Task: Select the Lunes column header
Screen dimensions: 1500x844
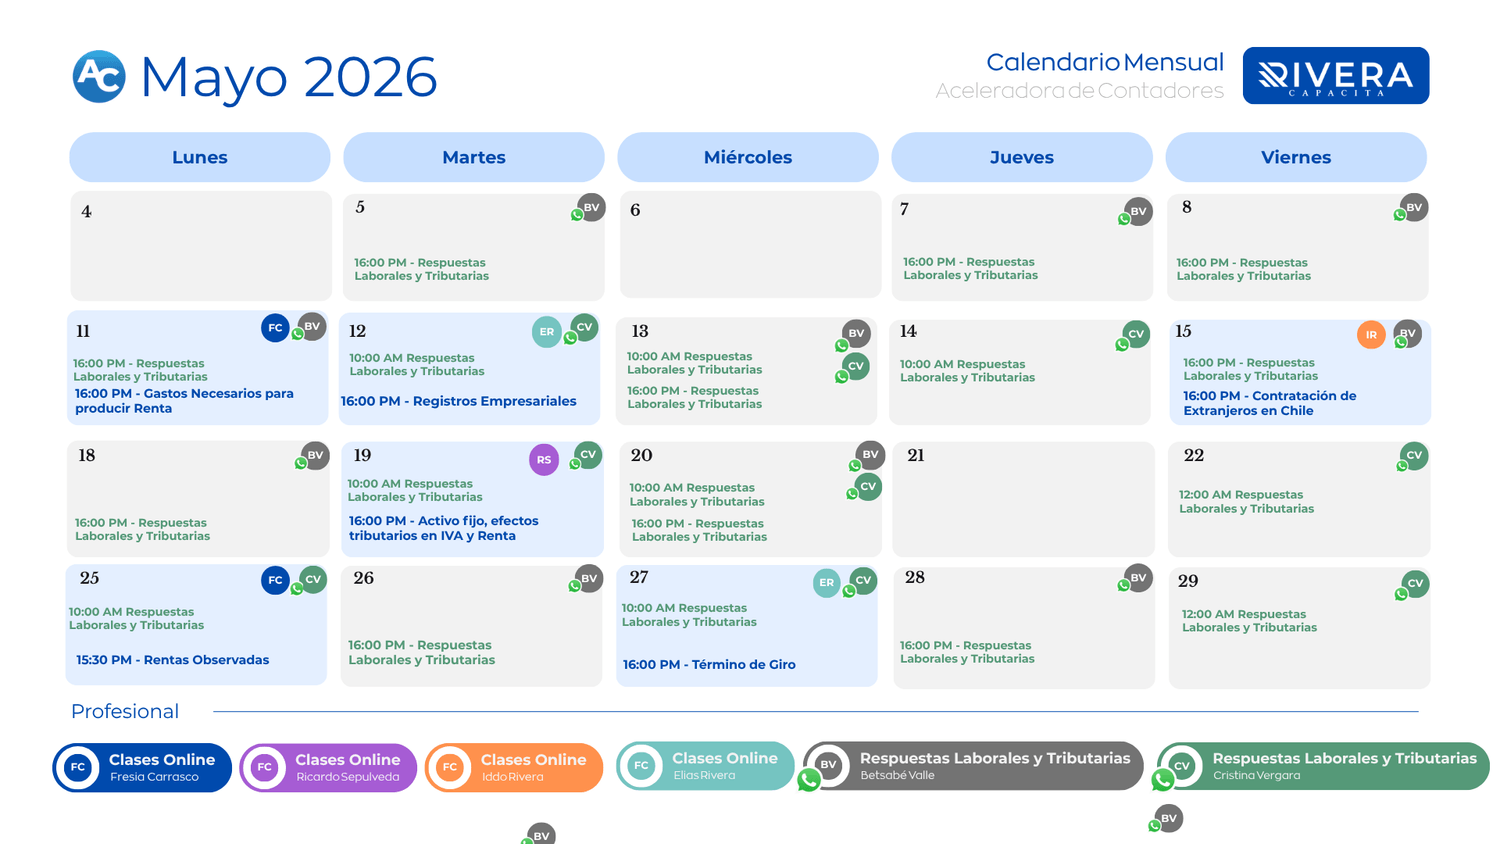Action: point(200,157)
